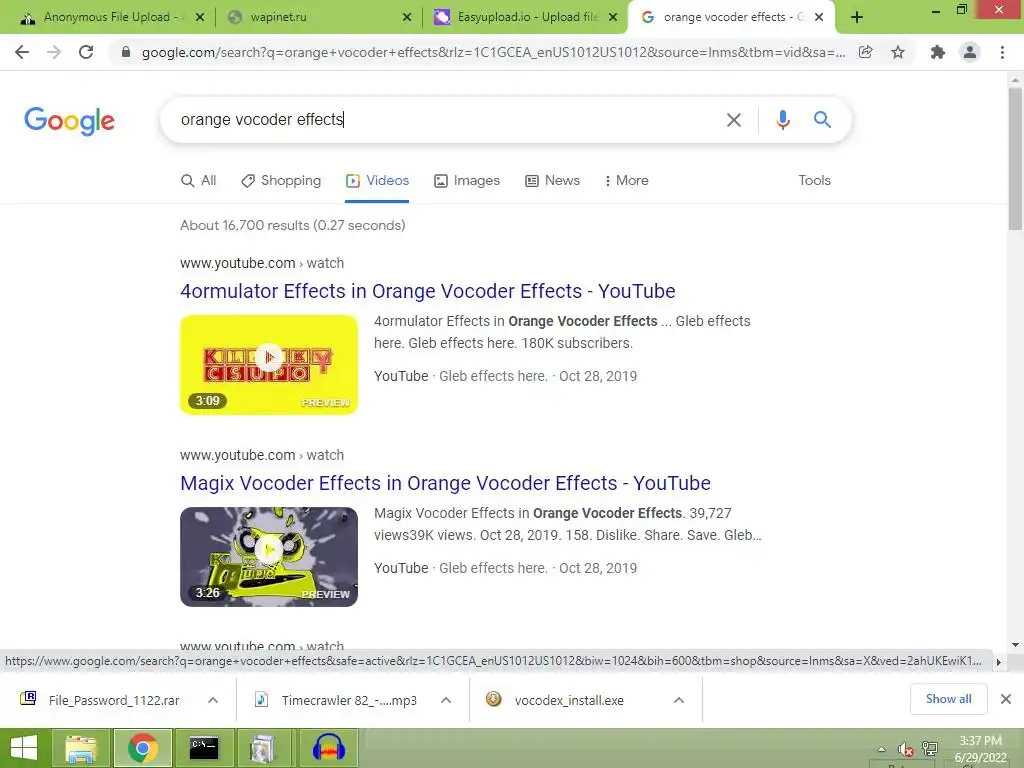The image size is (1024, 768).
Task: Click the forward navigation arrow
Action: 54,52
